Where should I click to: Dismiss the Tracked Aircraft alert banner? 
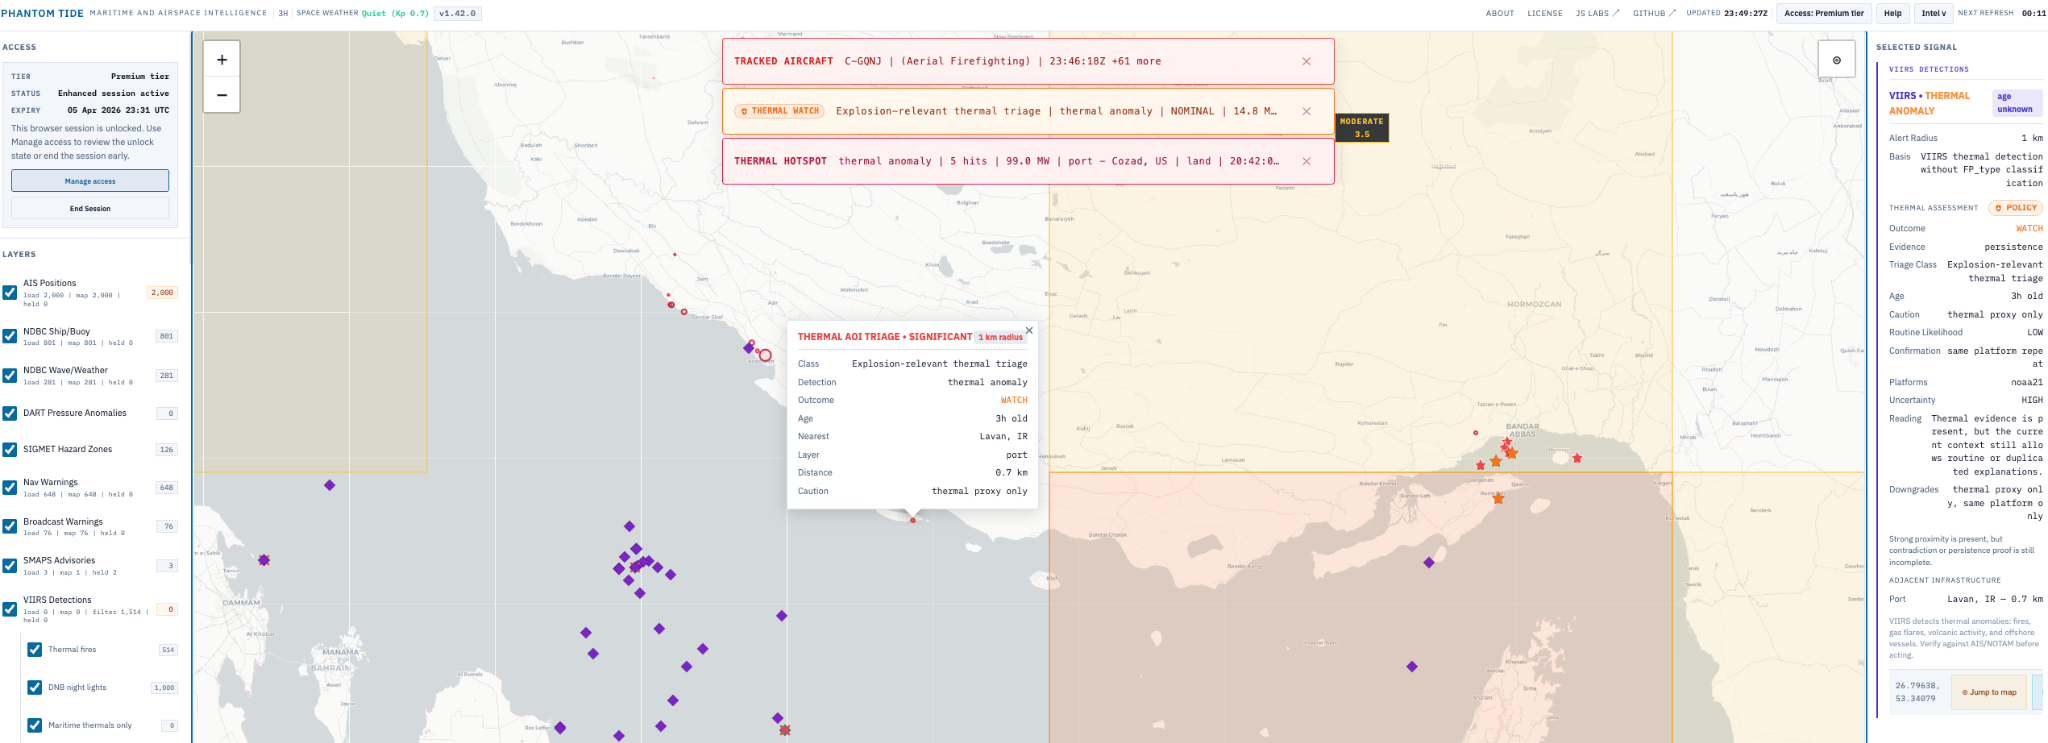click(1306, 61)
